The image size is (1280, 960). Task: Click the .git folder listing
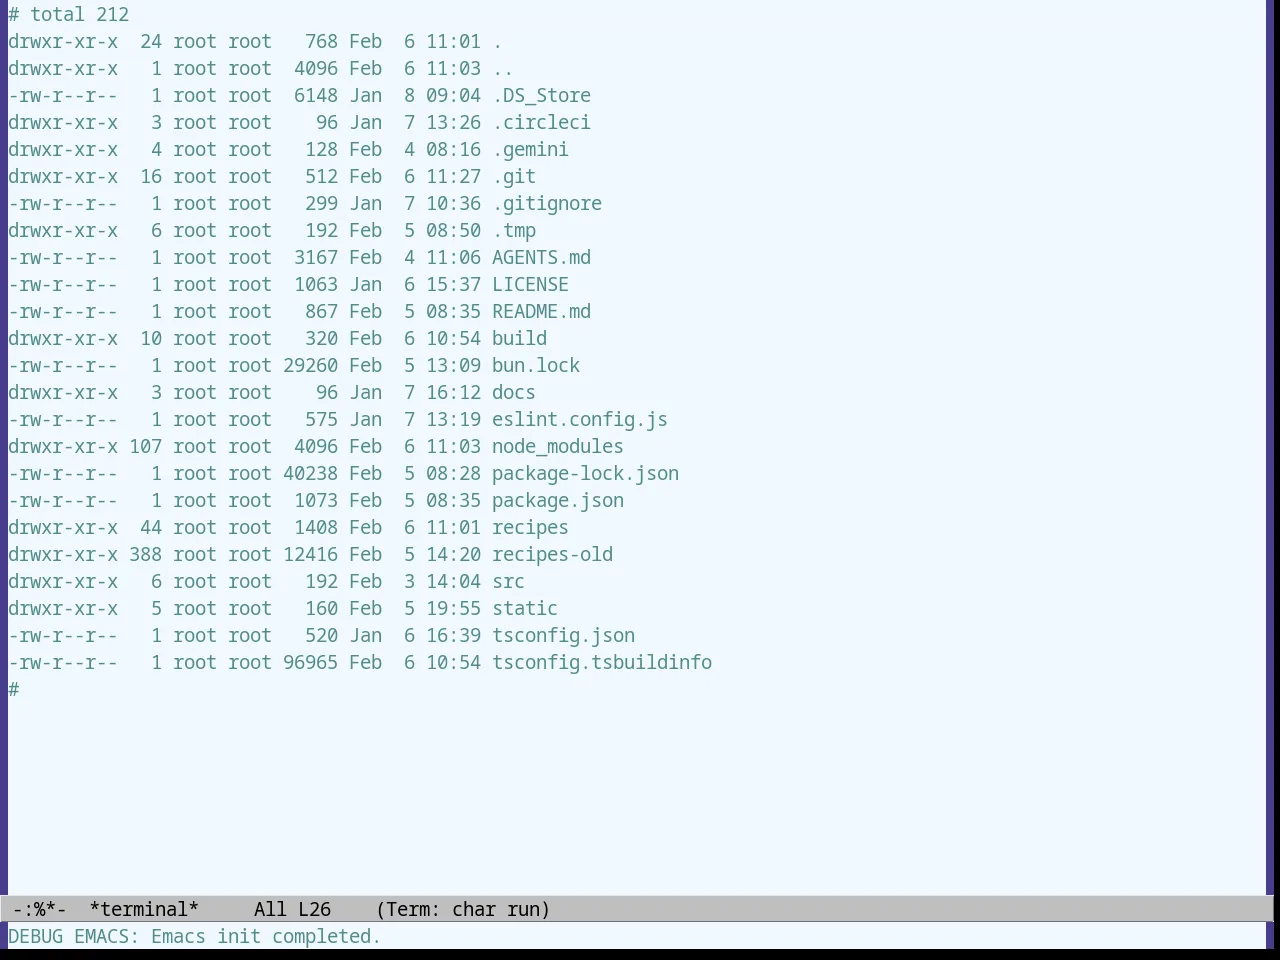[x=514, y=177]
